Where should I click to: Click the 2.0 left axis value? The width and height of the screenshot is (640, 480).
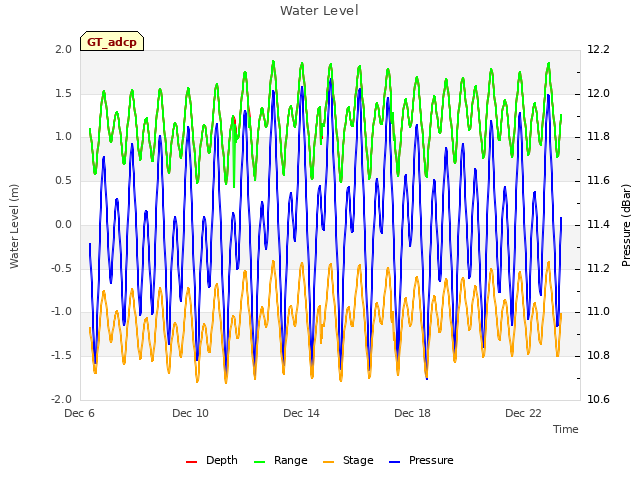(x=63, y=49)
